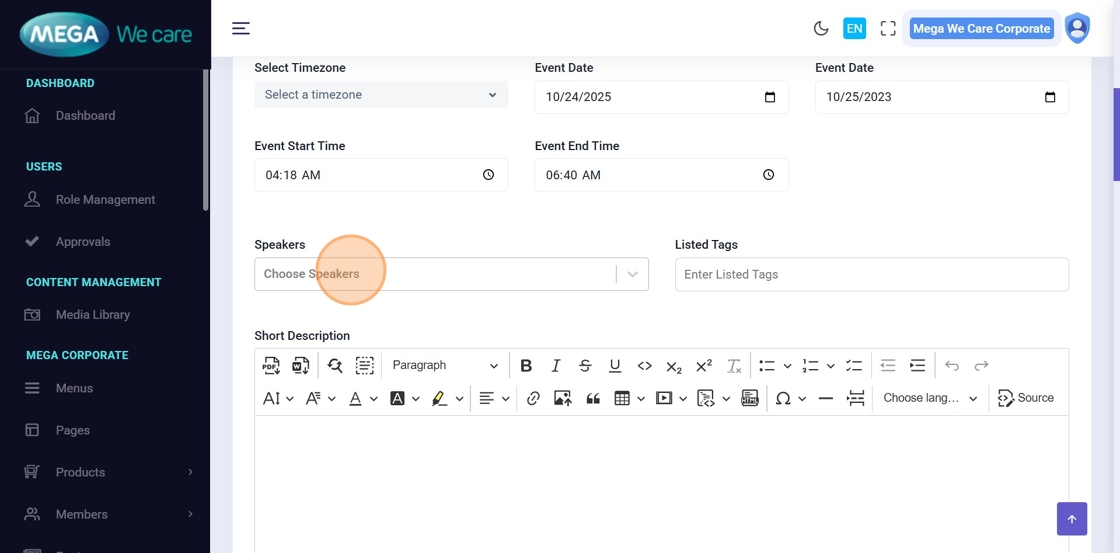Screen dimensions: 1120x553
Task: Apply bold formatting in the editor
Action: pyautogui.click(x=526, y=366)
